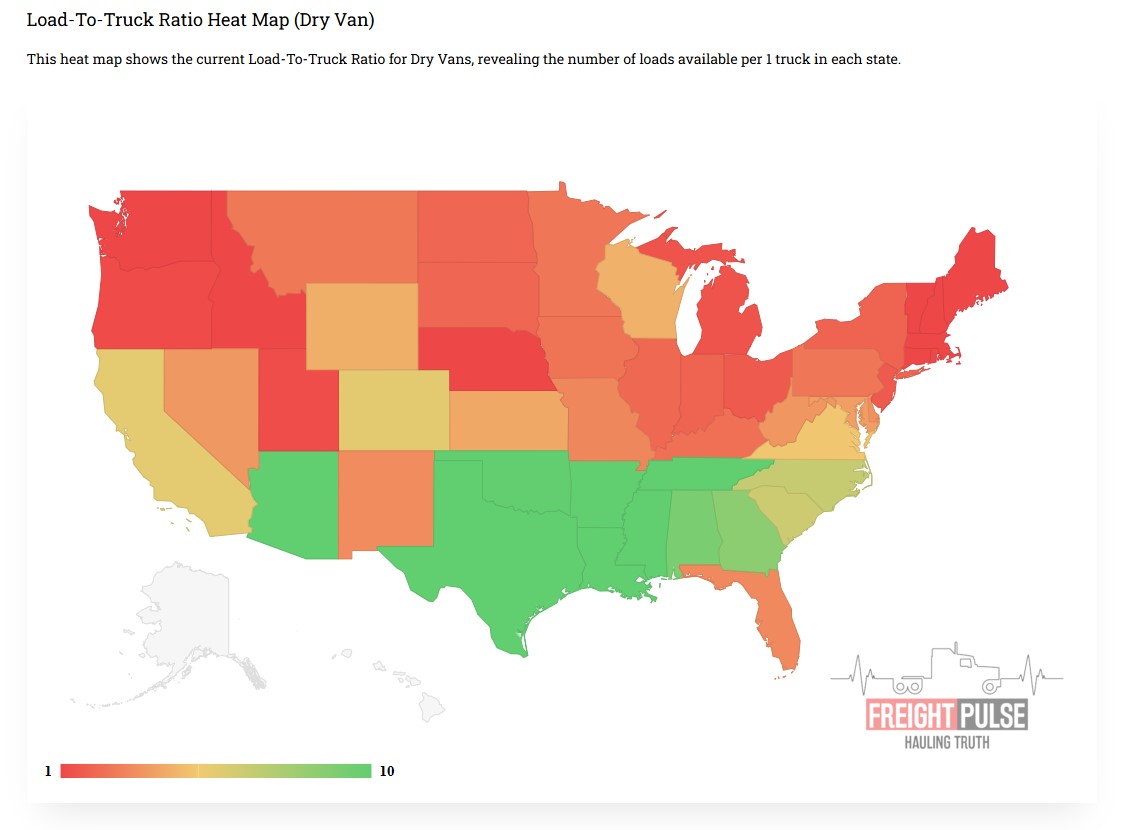The width and height of the screenshot is (1126, 830).
Task: Select the yellow Colorado state region
Action: 393,410
